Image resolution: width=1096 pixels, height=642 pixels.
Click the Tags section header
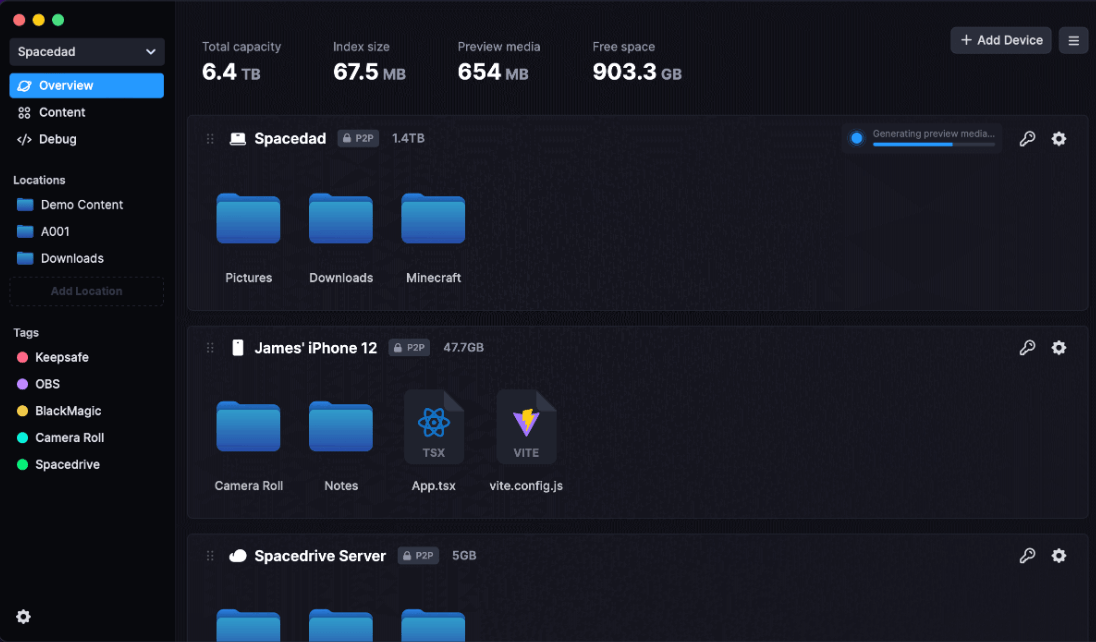26,333
